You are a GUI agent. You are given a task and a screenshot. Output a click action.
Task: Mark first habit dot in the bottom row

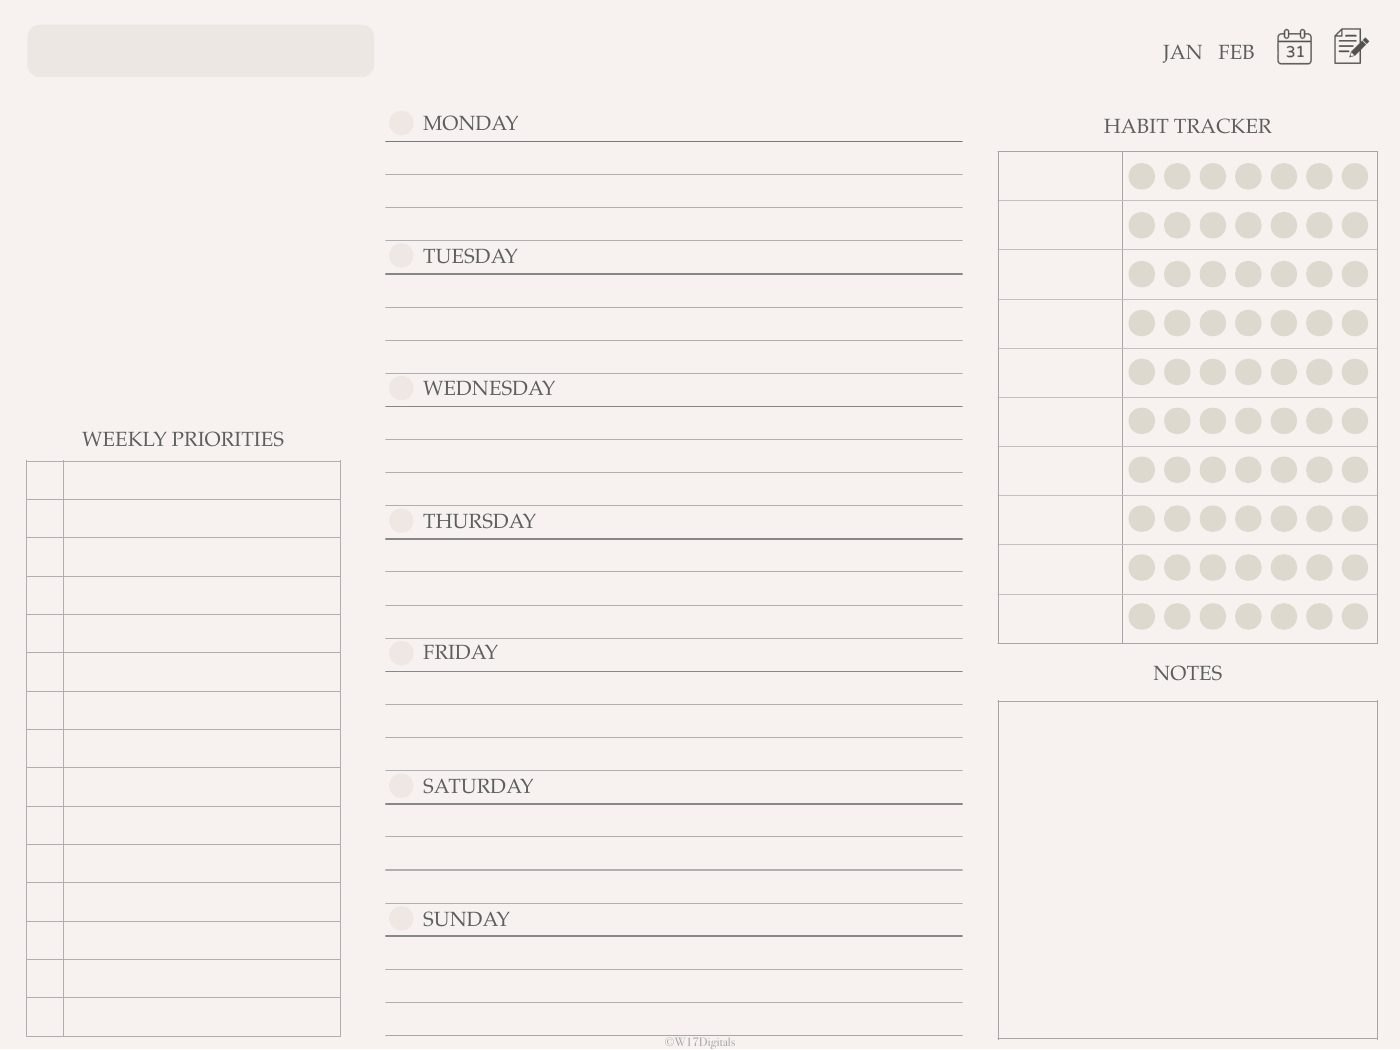[x=1142, y=617]
